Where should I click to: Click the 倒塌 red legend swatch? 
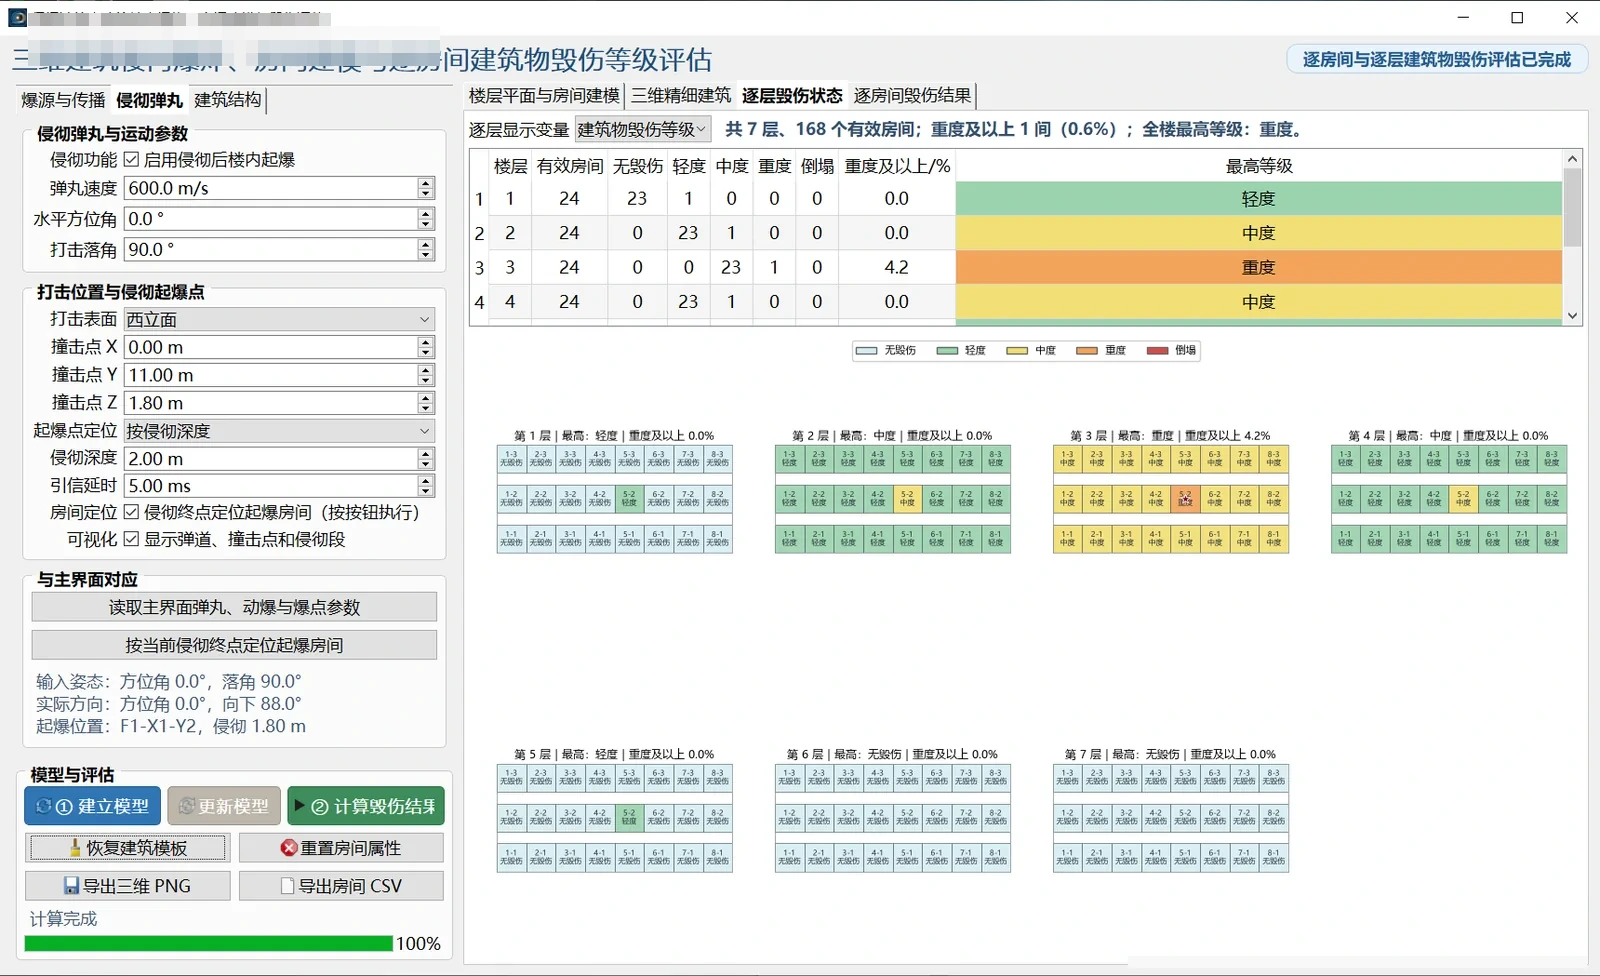(1157, 350)
